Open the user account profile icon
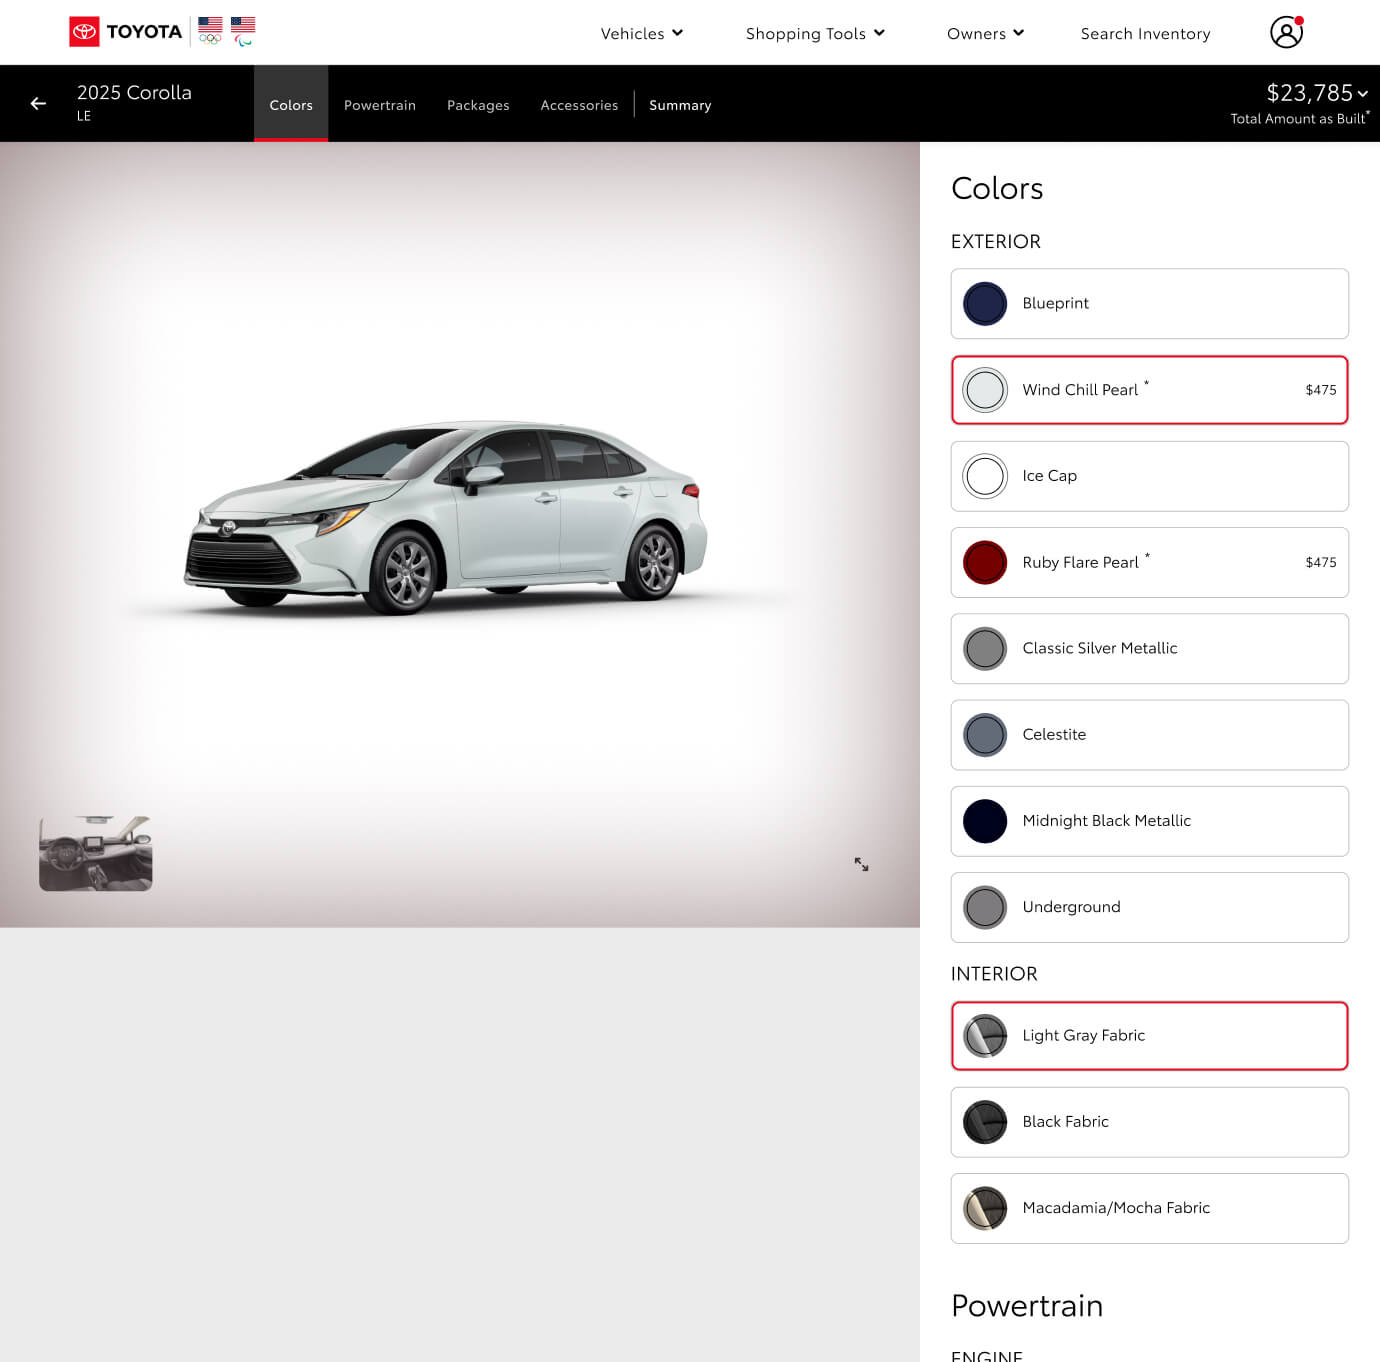The image size is (1380, 1362). coord(1286,32)
